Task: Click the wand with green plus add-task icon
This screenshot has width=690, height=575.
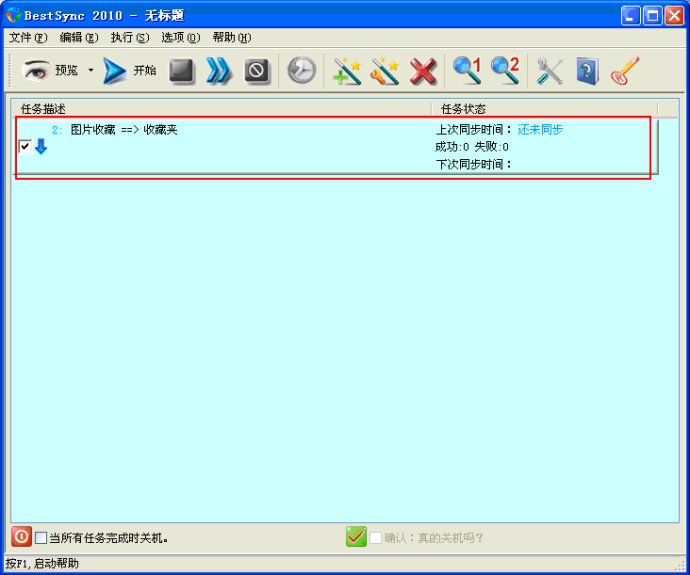Action: [x=347, y=70]
